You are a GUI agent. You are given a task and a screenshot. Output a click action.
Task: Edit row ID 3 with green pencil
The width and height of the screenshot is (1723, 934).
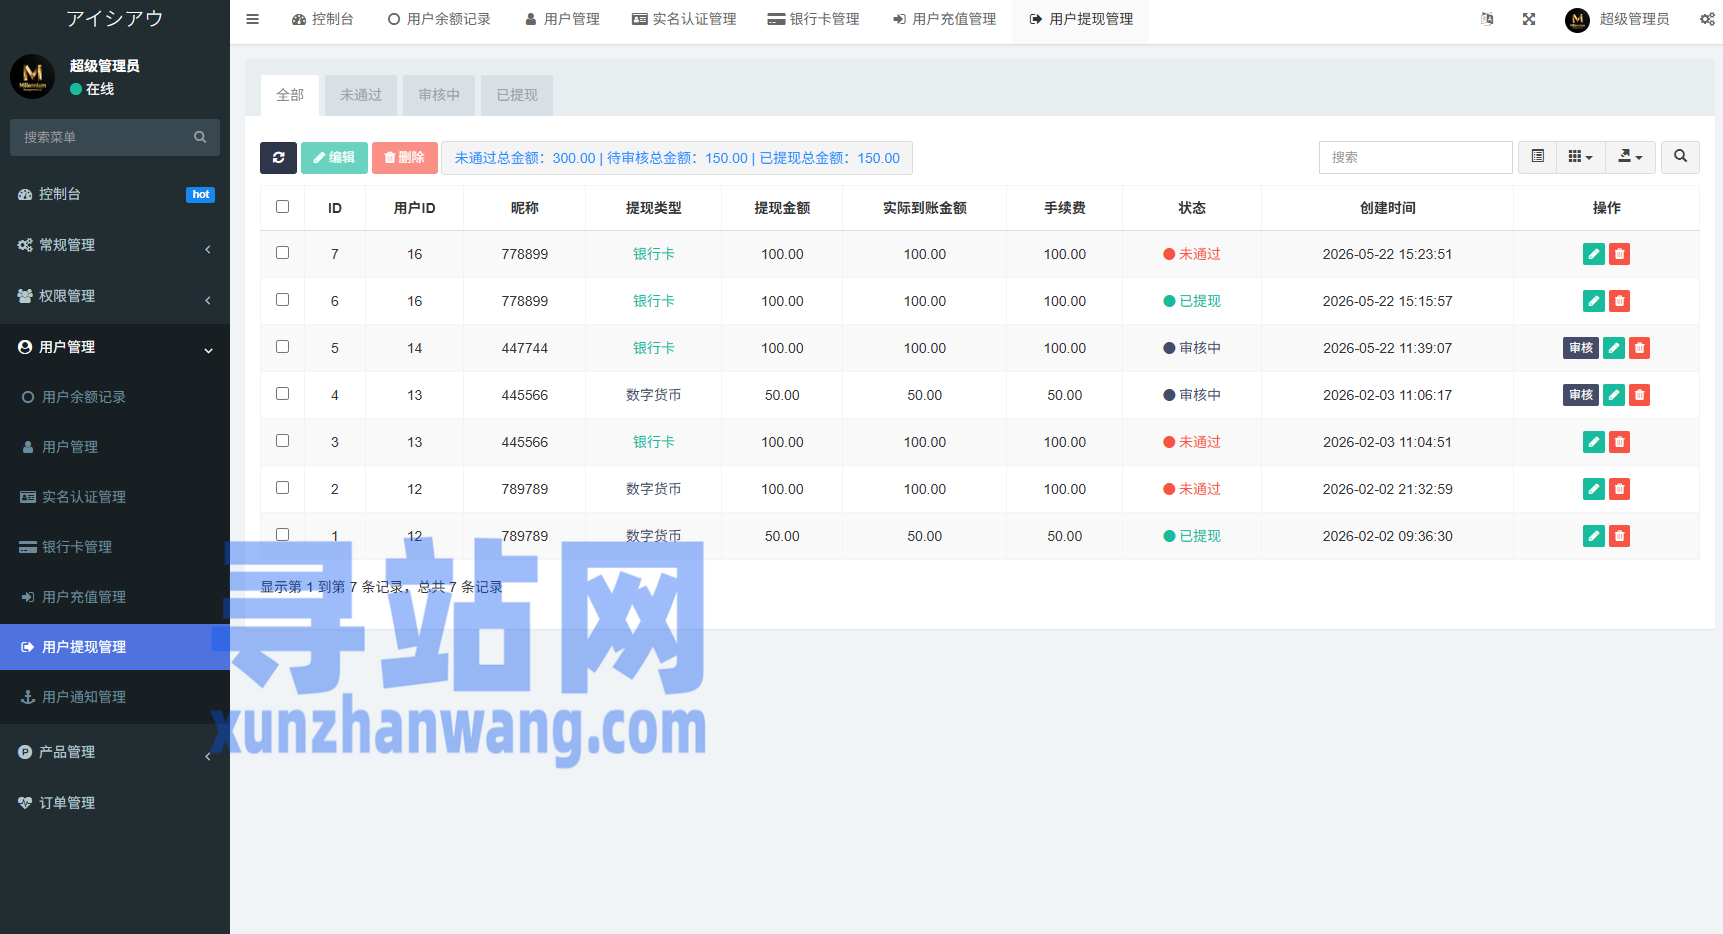1594,442
